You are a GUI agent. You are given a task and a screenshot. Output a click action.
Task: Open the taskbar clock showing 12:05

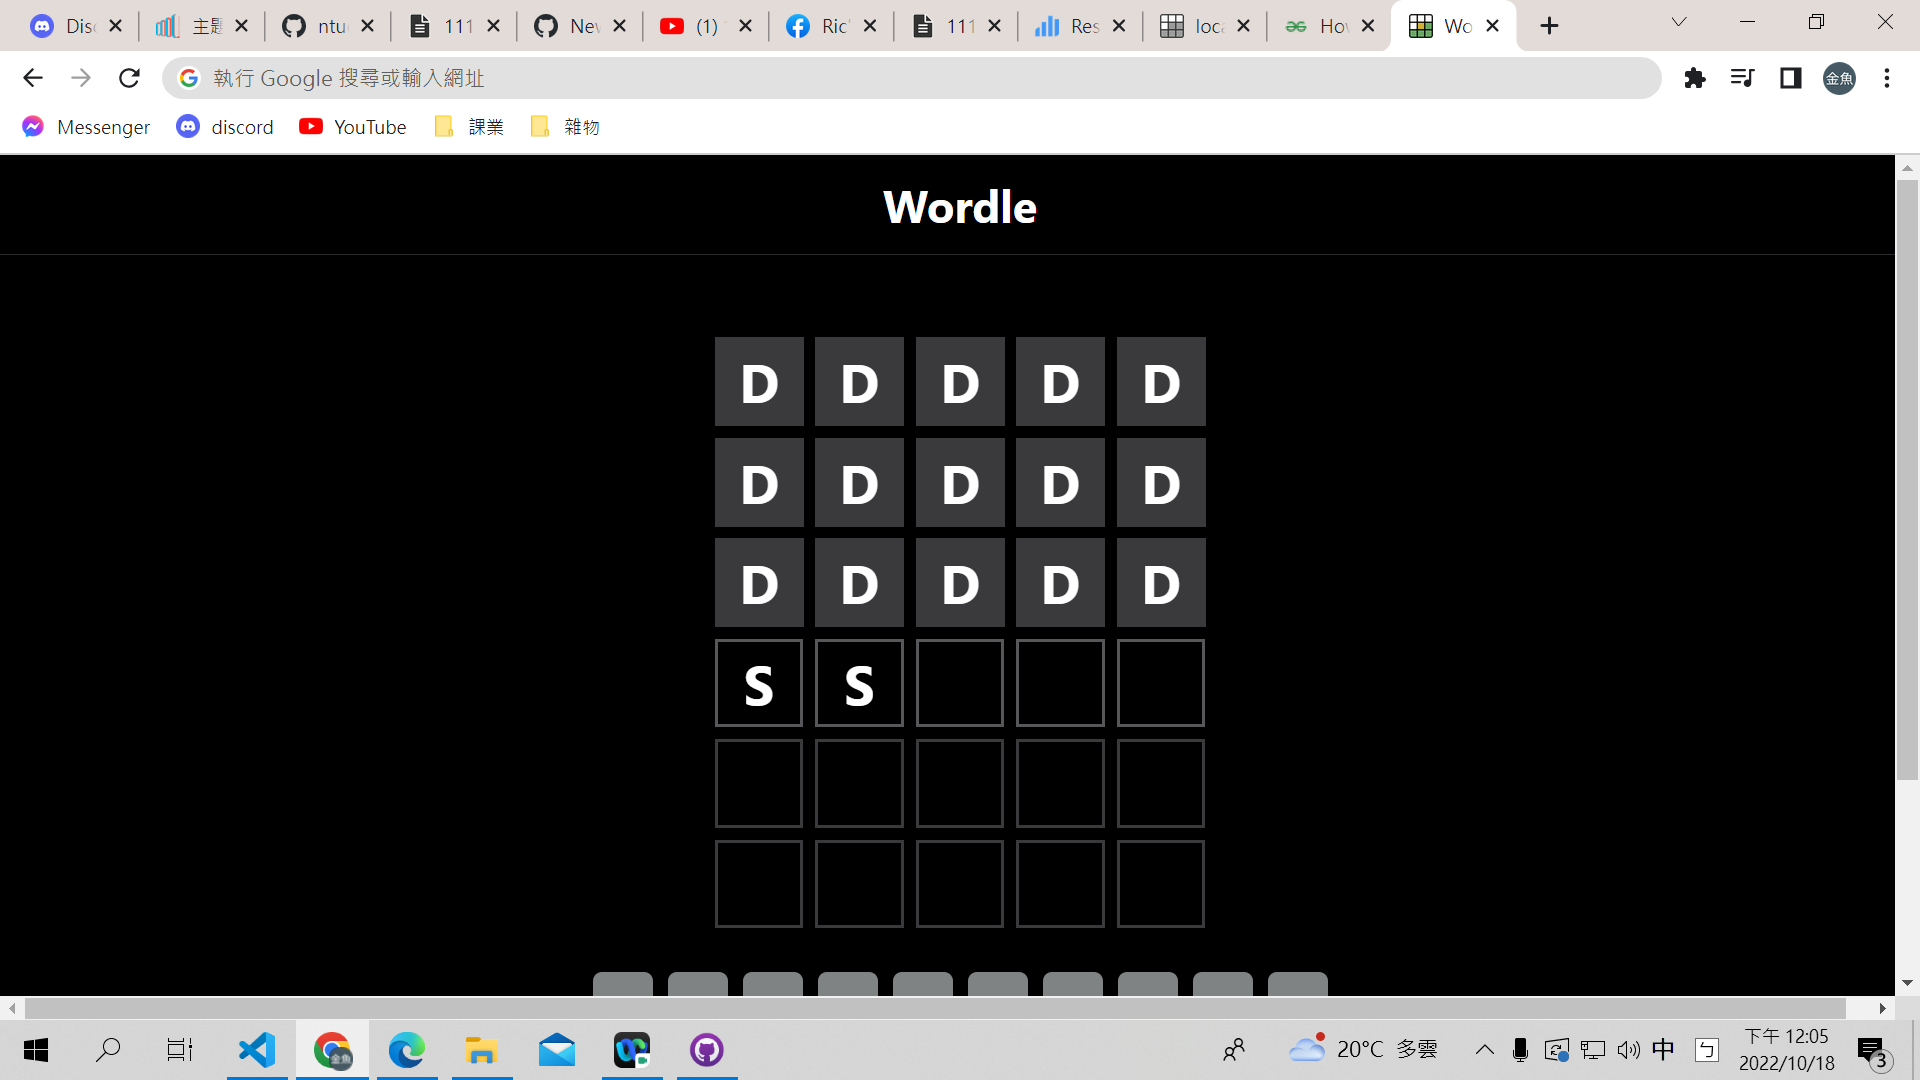[1787, 1050]
